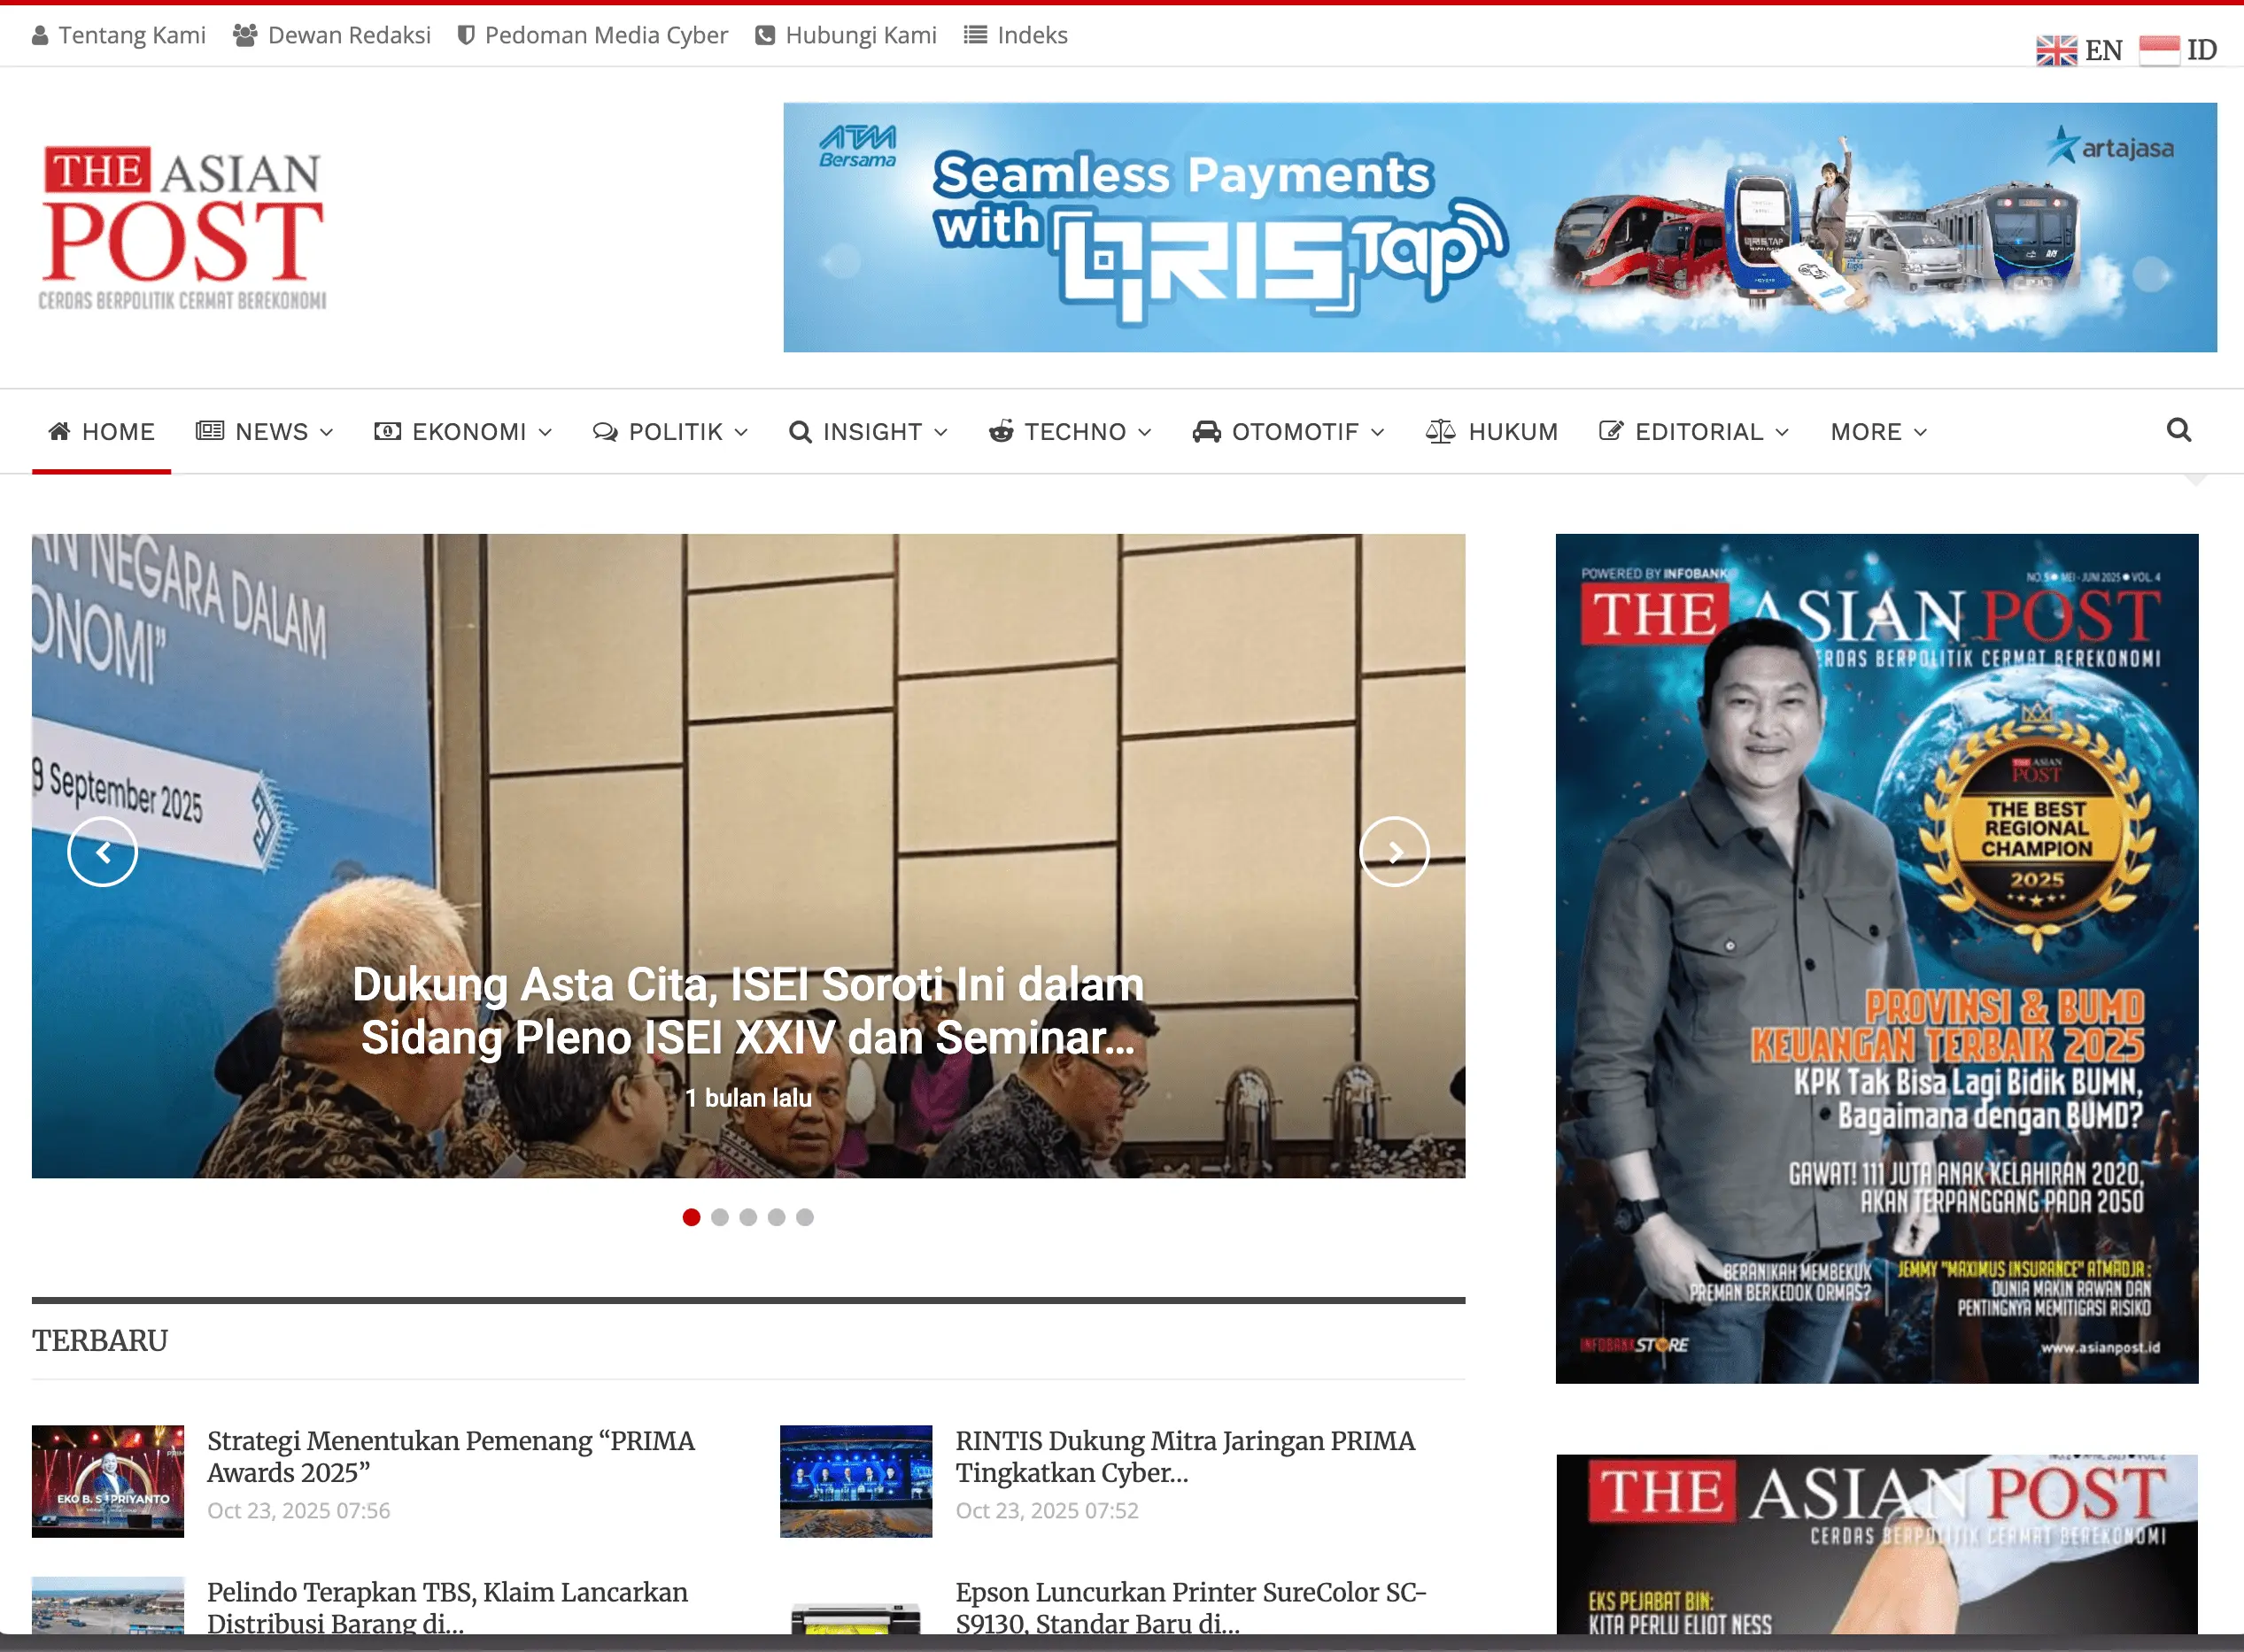Click the Hubungi Kami phone icon
This screenshot has height=1652, width=2244.
coord(765,36)
